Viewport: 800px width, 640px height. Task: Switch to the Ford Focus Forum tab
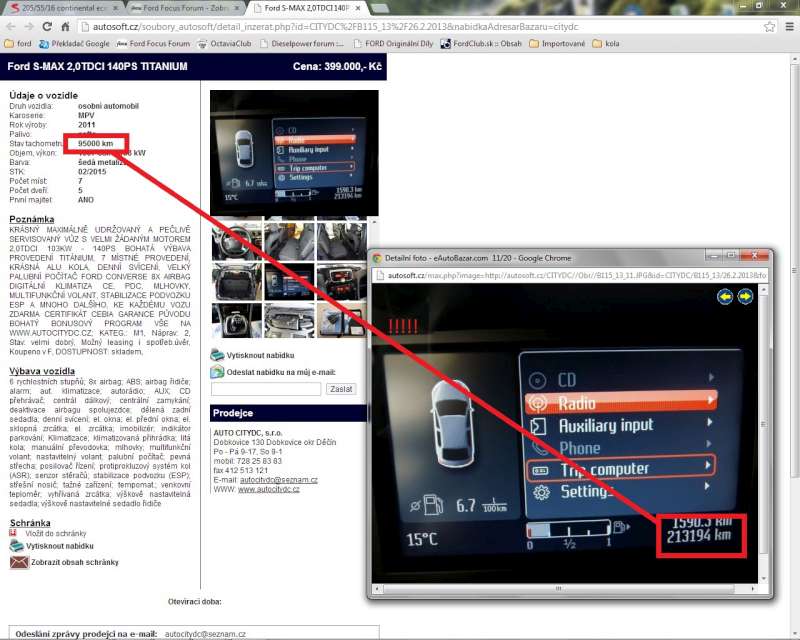point(188,8)
